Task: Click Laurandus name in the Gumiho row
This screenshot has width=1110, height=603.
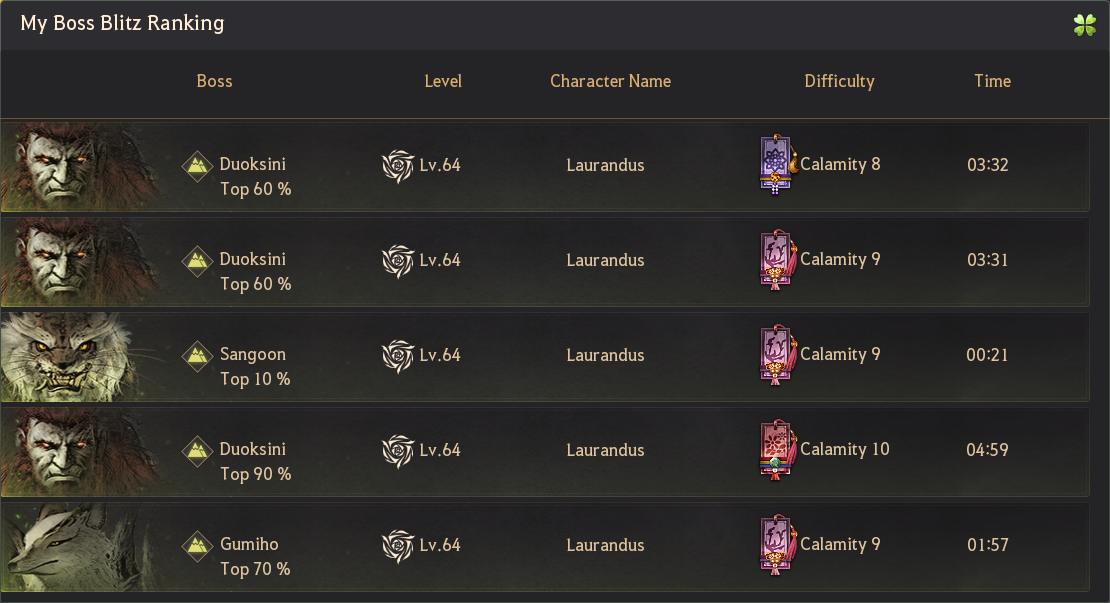Action: [x=605, y=545]
